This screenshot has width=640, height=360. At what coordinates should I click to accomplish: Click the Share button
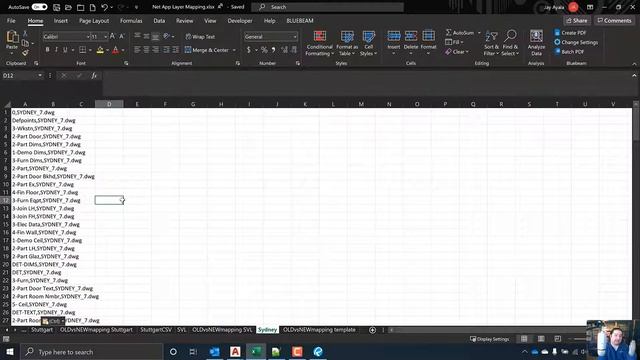tap(577, 20)
